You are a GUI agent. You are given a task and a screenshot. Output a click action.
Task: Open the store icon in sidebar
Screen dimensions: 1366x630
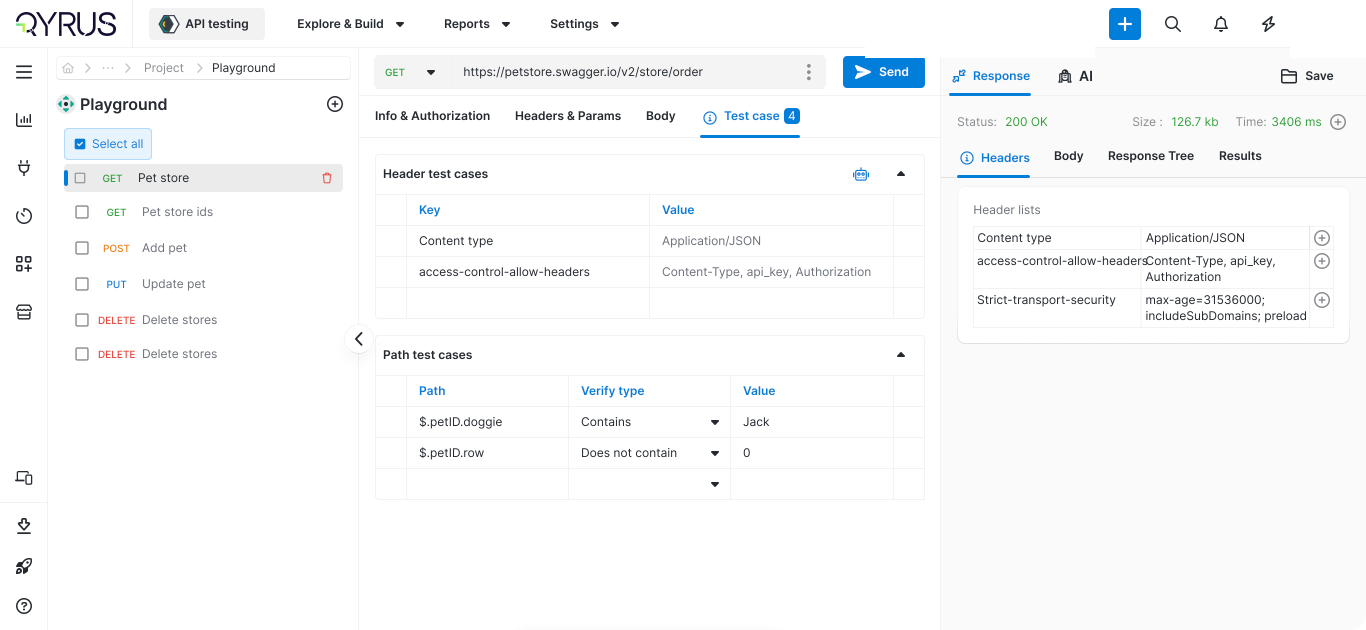click(24, 312)
